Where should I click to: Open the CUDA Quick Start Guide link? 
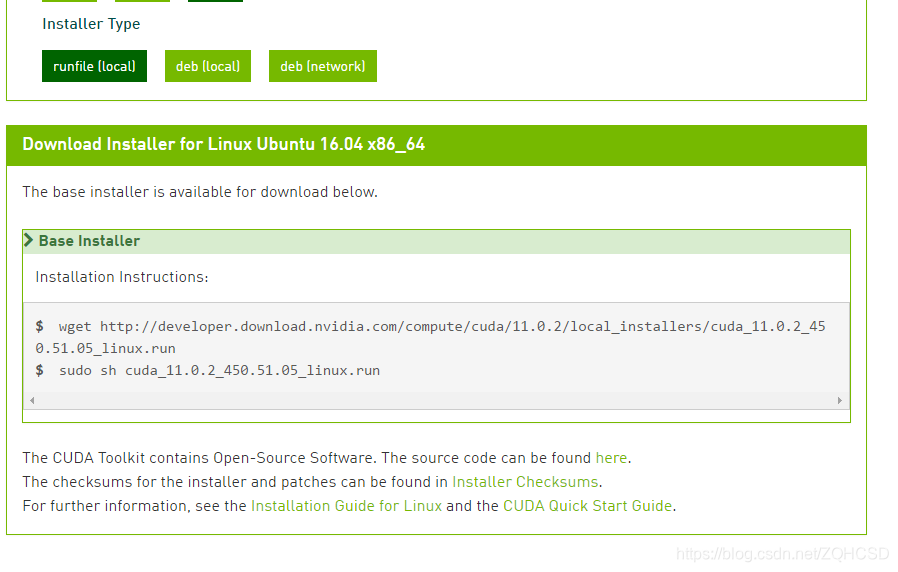coord(588,506)
